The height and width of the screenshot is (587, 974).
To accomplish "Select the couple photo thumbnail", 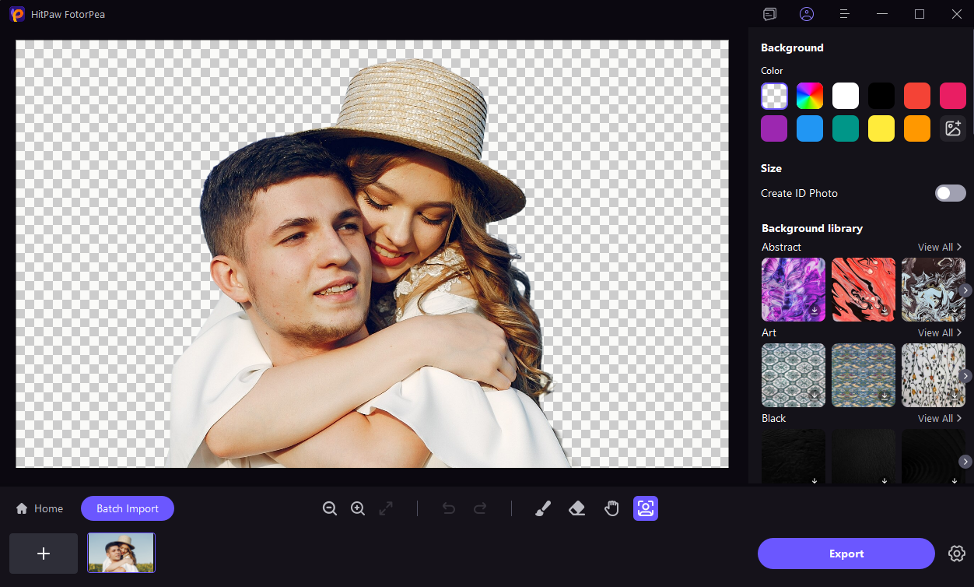I will (x=120, y=551).
